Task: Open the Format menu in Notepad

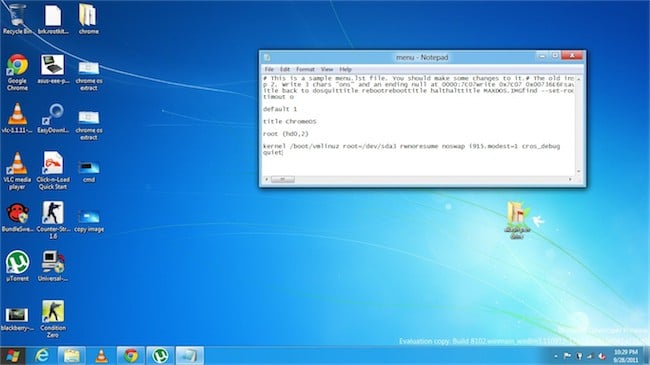Action: pyautogui.click(x=306, y=69)
